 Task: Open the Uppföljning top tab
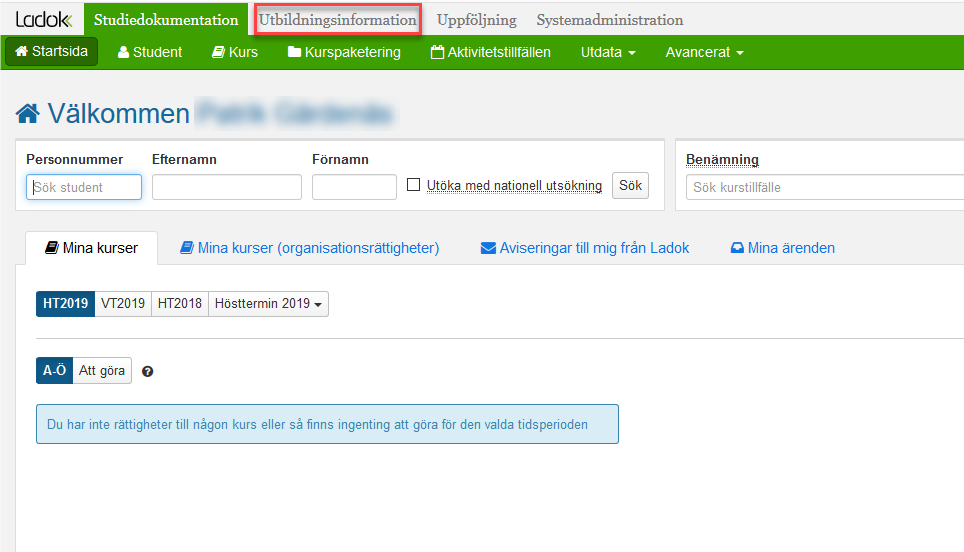pos(476,20)
